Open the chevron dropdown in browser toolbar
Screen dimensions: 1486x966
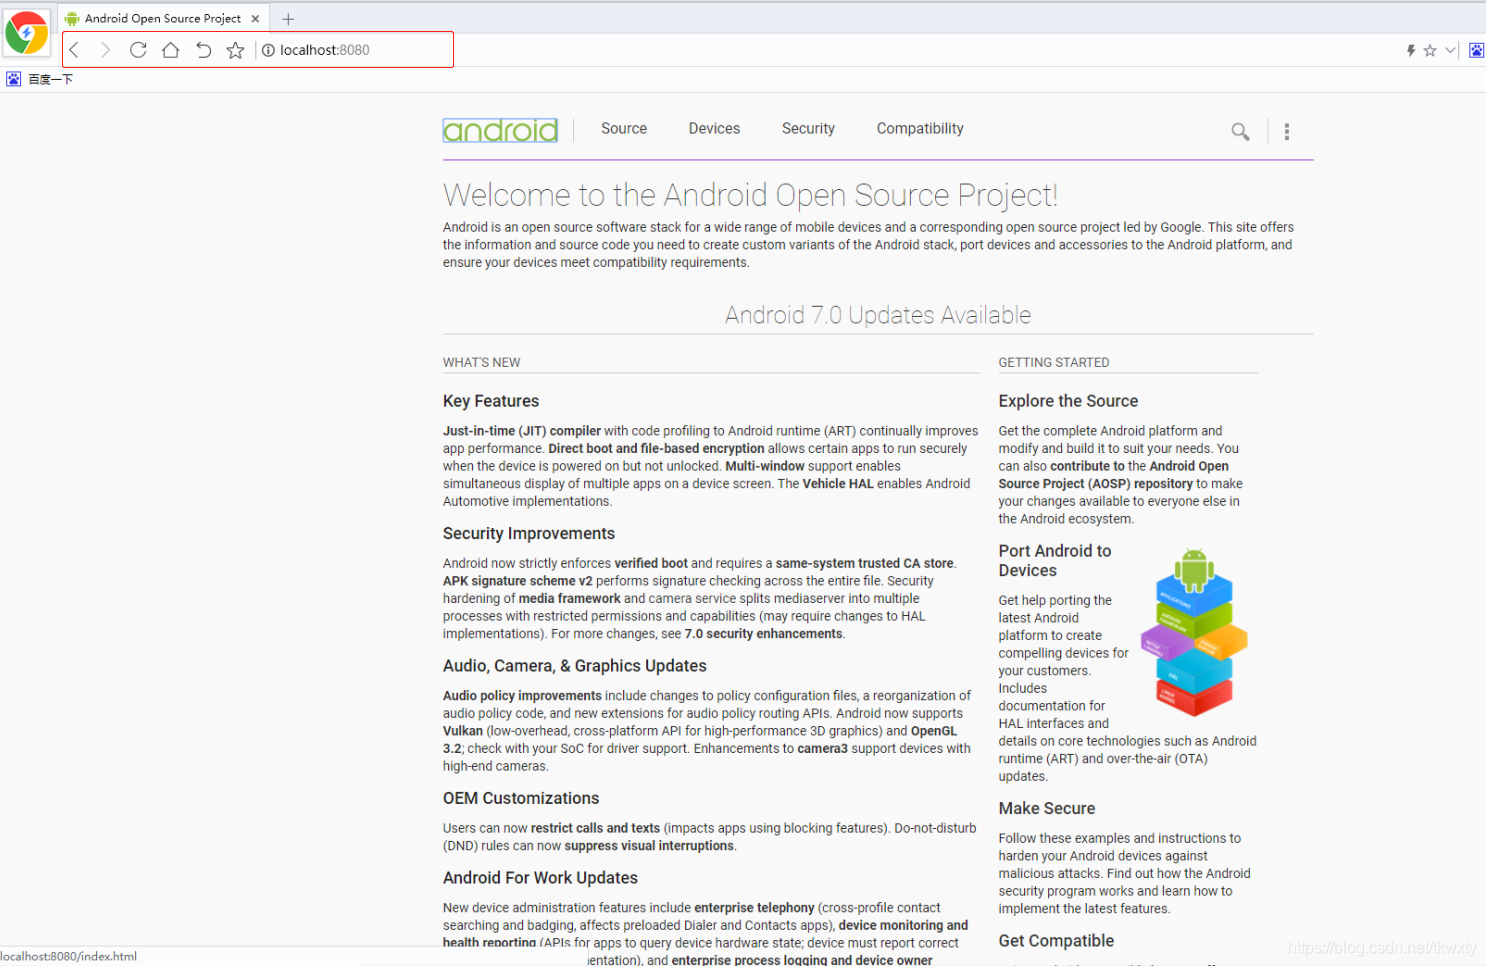pos(1450,50)
